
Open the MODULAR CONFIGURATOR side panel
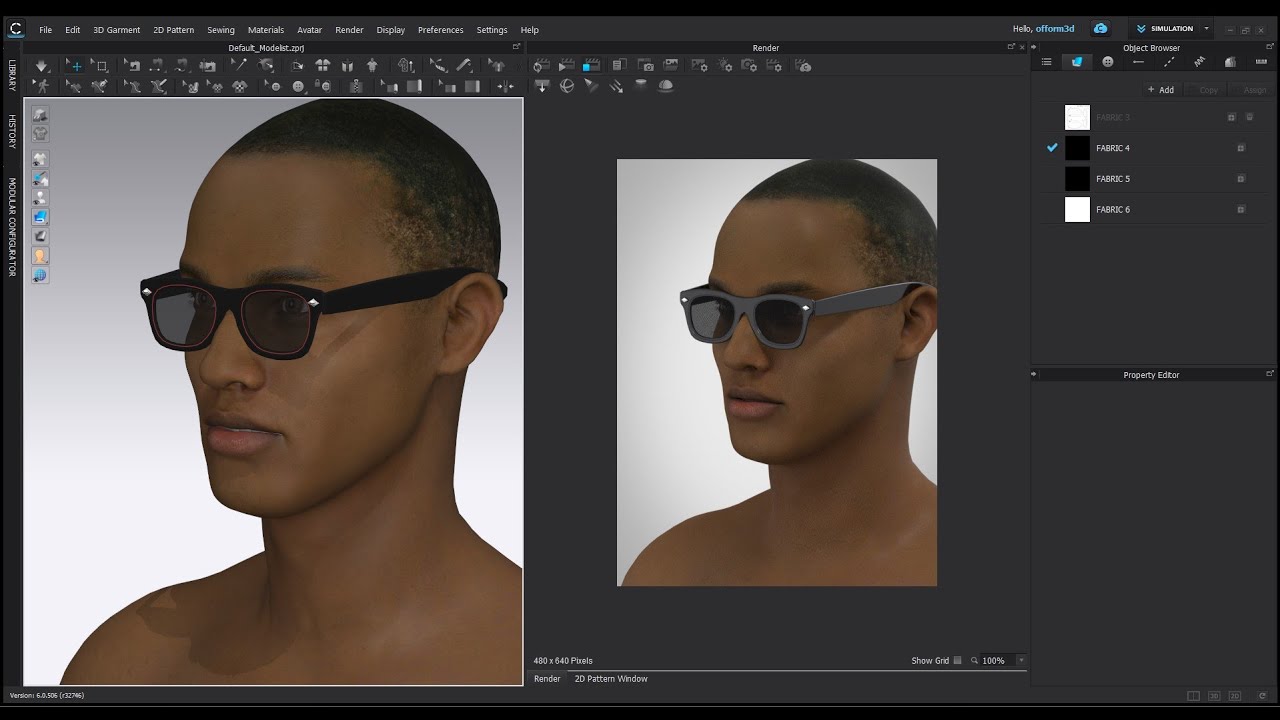(12, 227)
